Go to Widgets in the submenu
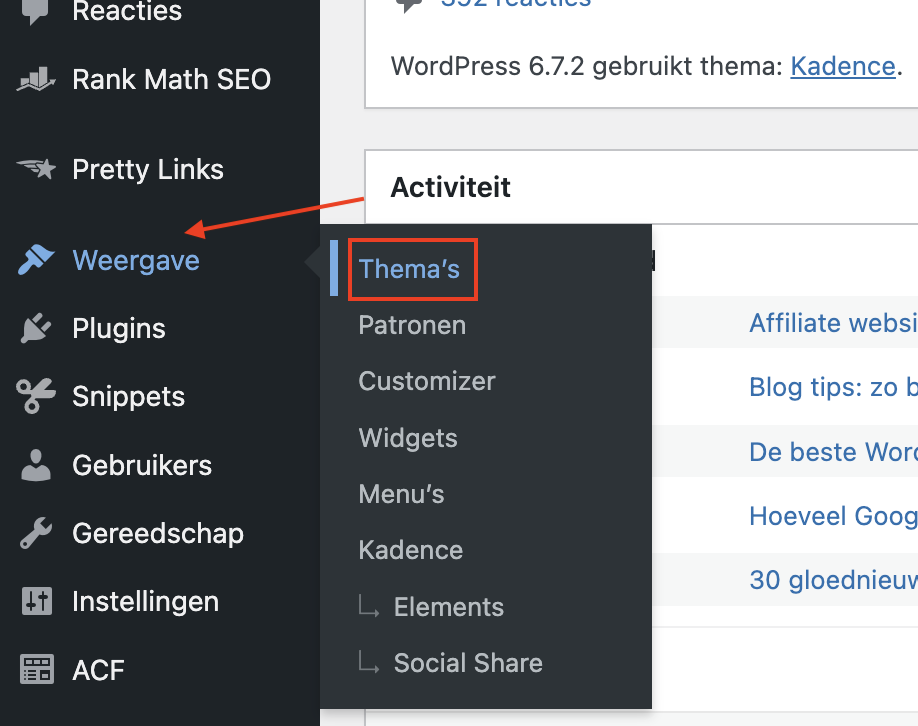This screenshot has width=918, height=726. point(408,438)
